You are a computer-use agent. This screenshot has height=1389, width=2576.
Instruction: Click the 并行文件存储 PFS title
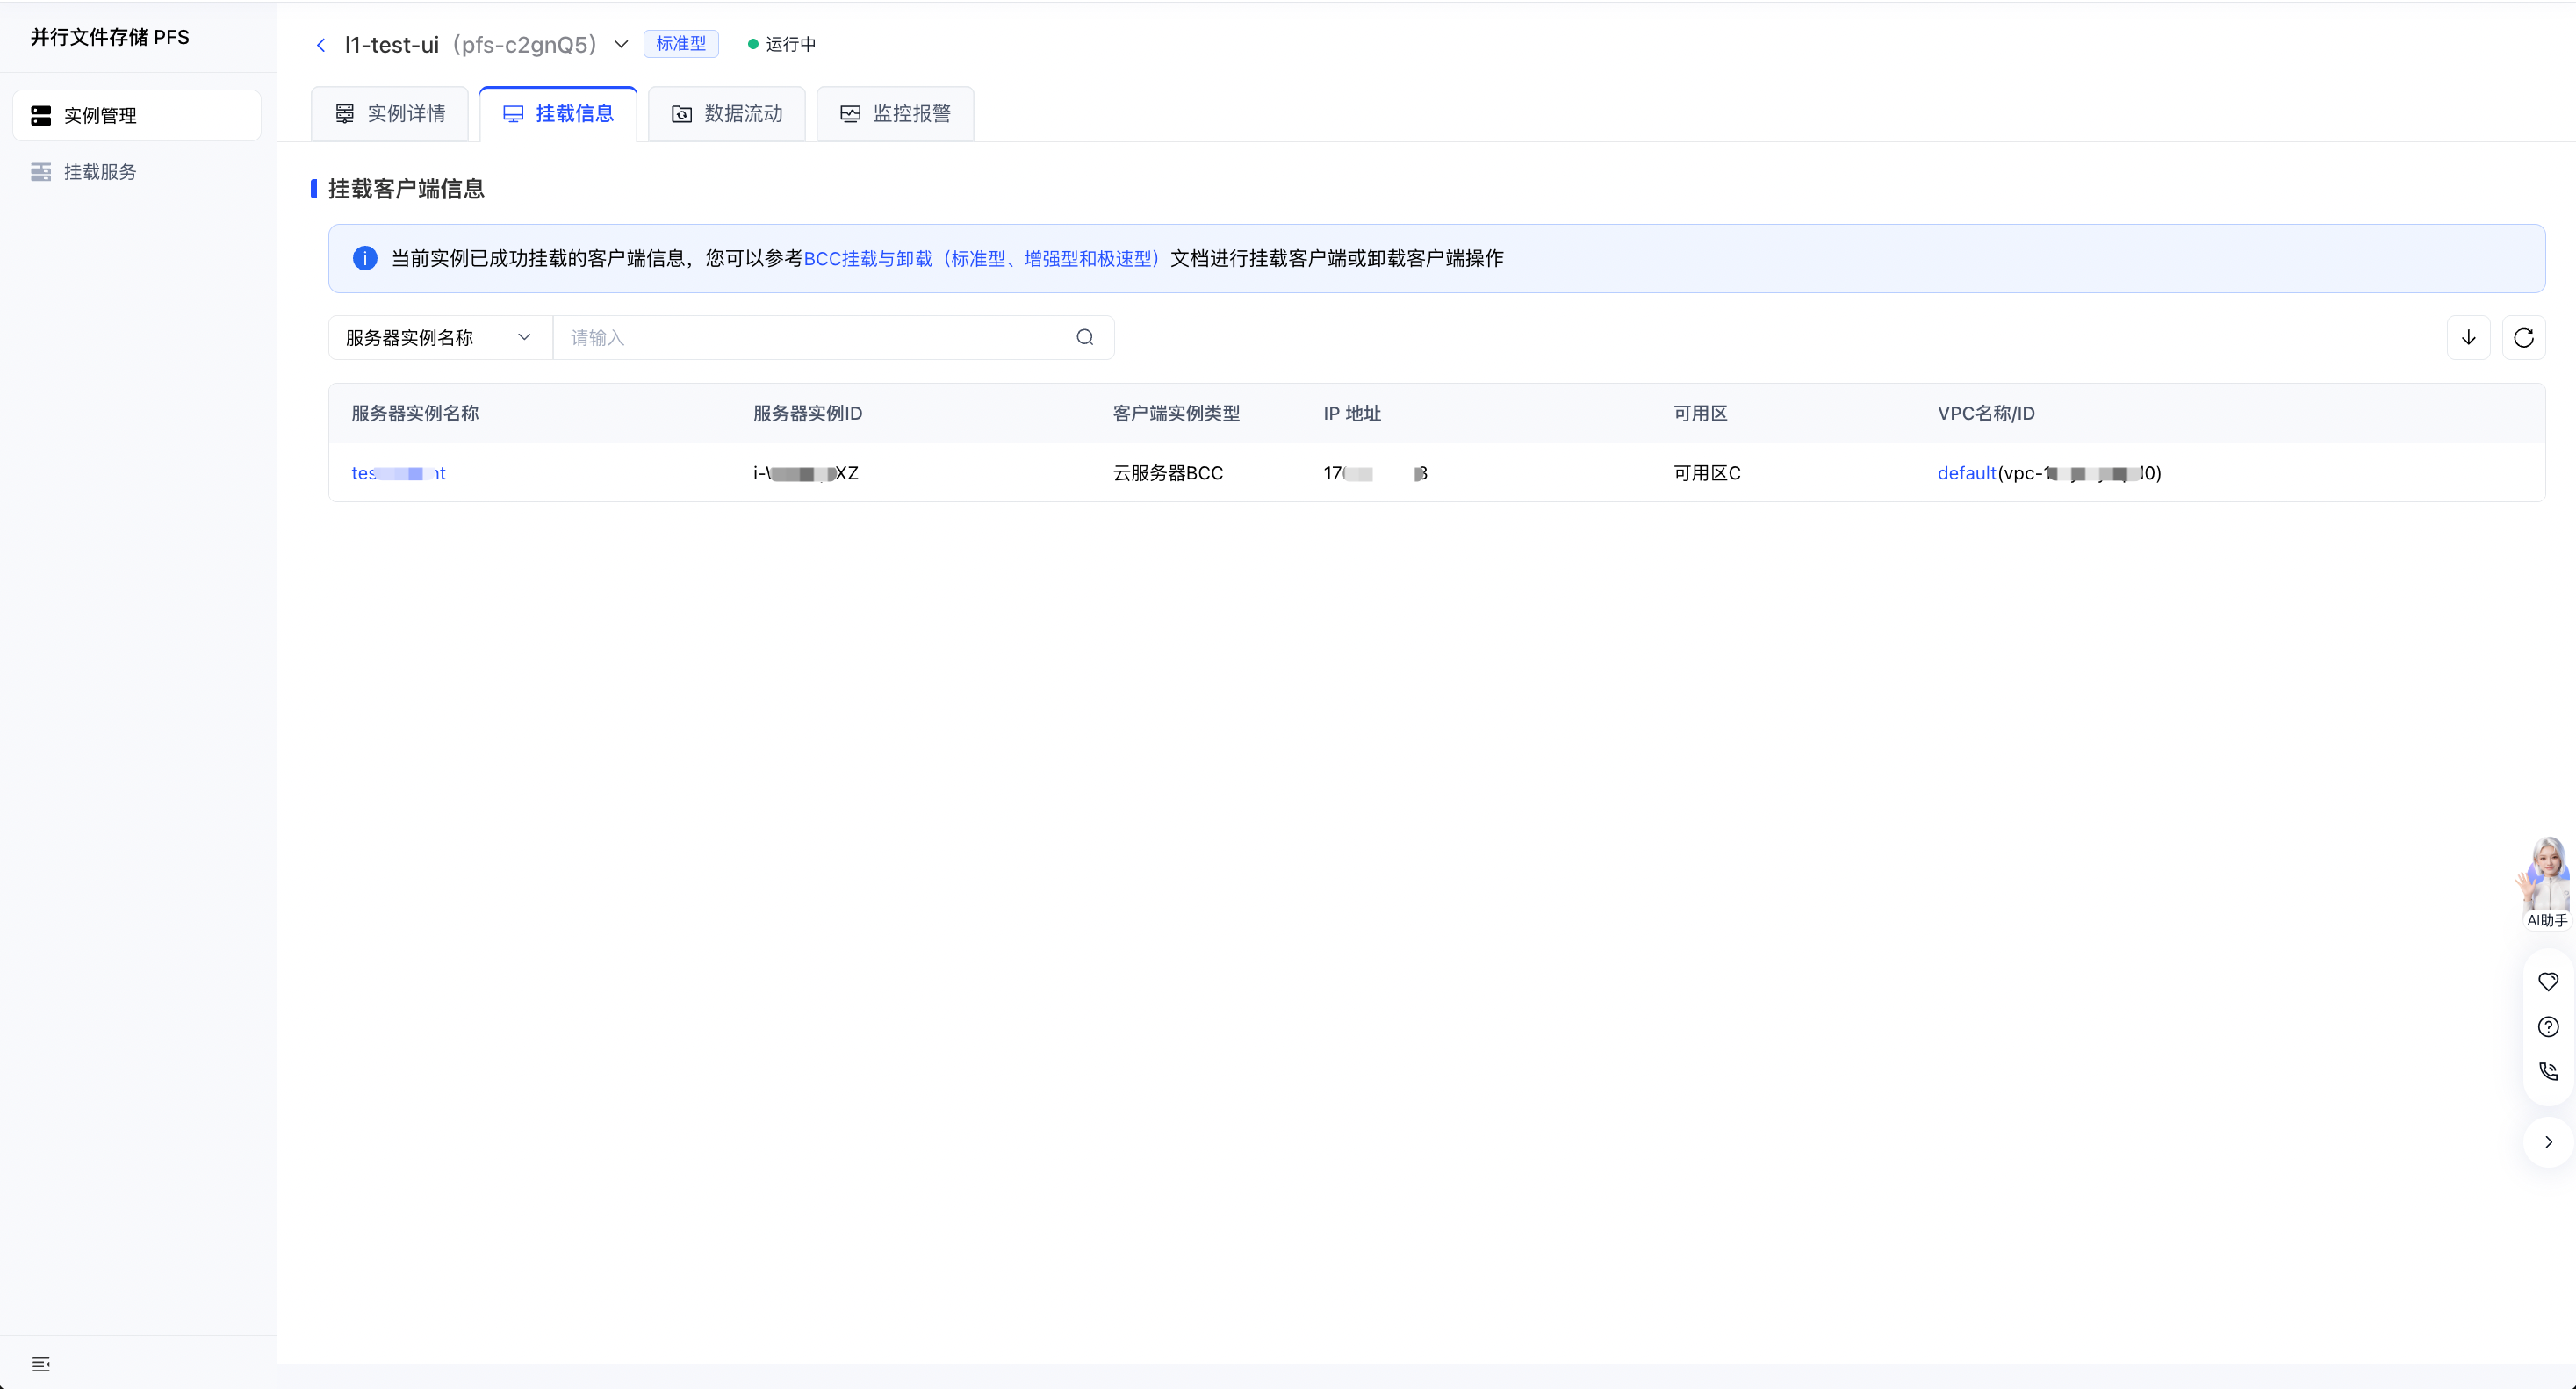click(x=110, y=37)
